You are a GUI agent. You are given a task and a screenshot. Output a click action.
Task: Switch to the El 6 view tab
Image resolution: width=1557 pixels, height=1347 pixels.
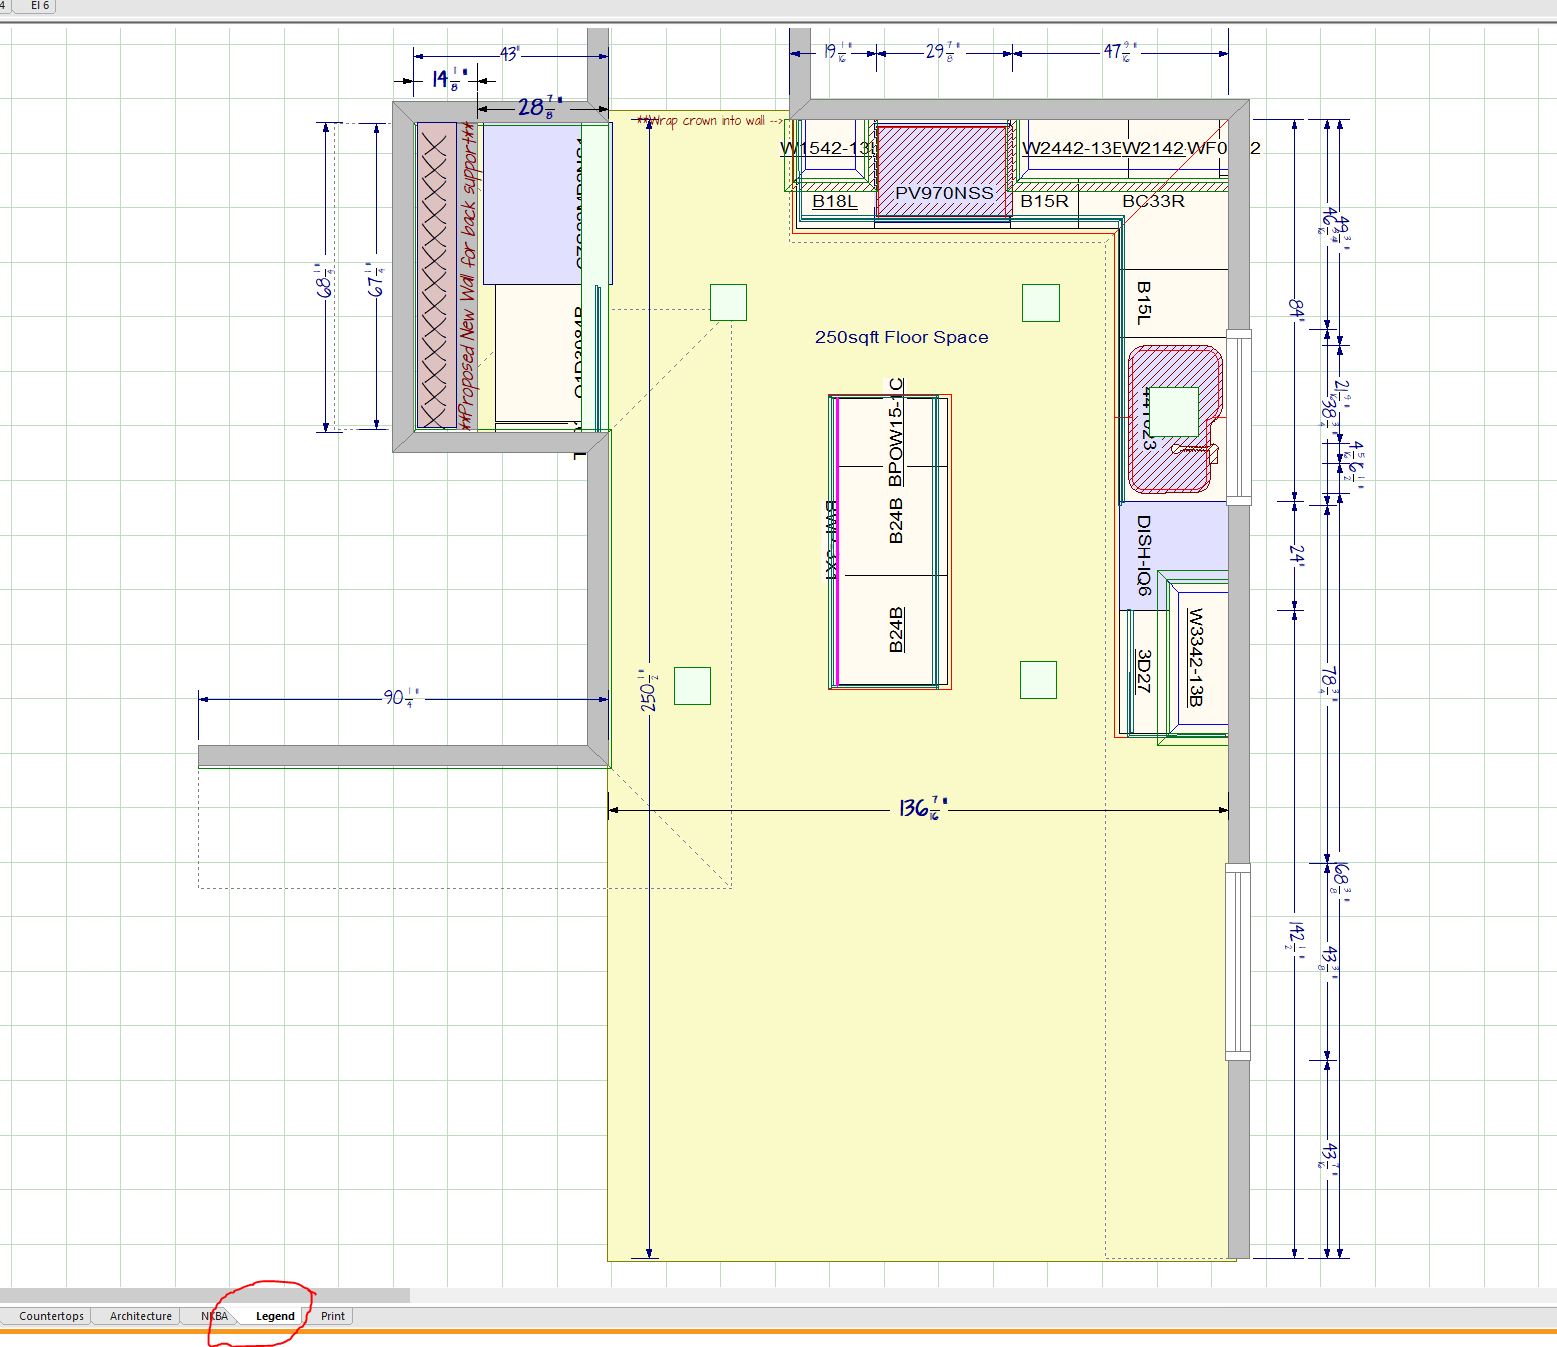click(x=39, y=6)
